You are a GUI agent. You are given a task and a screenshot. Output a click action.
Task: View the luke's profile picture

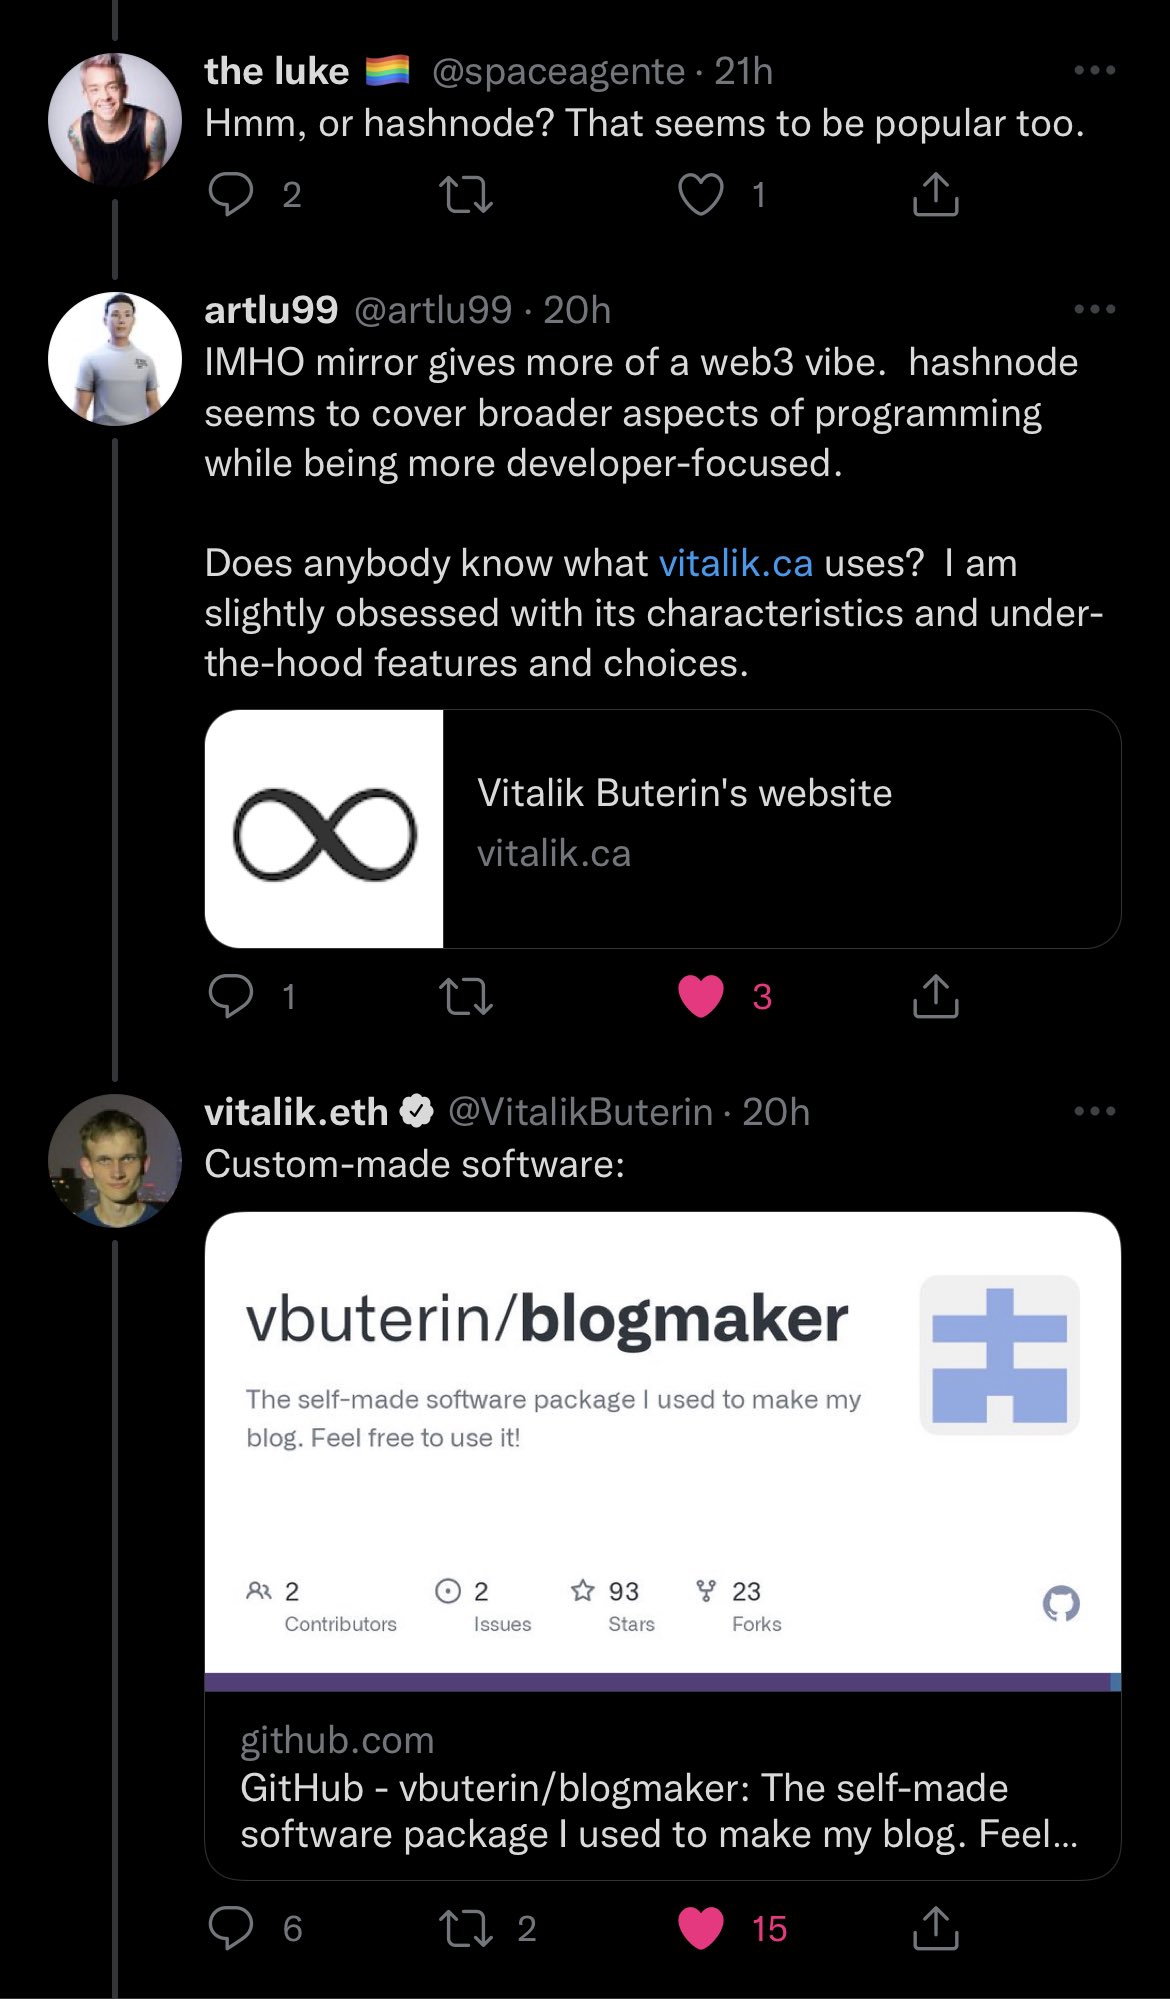[x=115, y=119]
